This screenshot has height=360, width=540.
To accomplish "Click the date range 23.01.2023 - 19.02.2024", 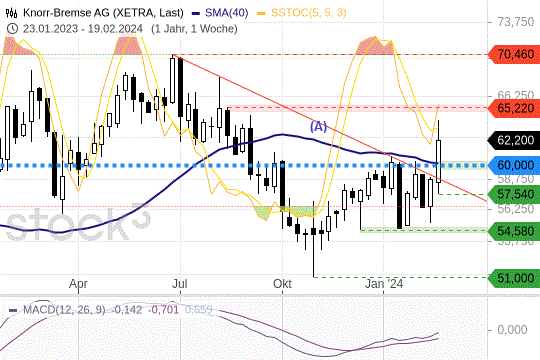I will tap(83, 29).
